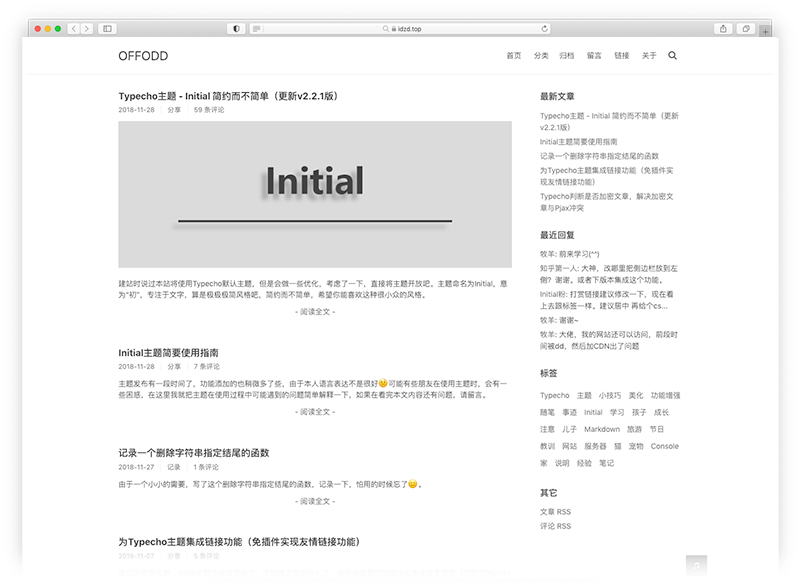Click 7 条评论 comment count link
The height and width of the screenshot is (588, 800).
(207, 366)
